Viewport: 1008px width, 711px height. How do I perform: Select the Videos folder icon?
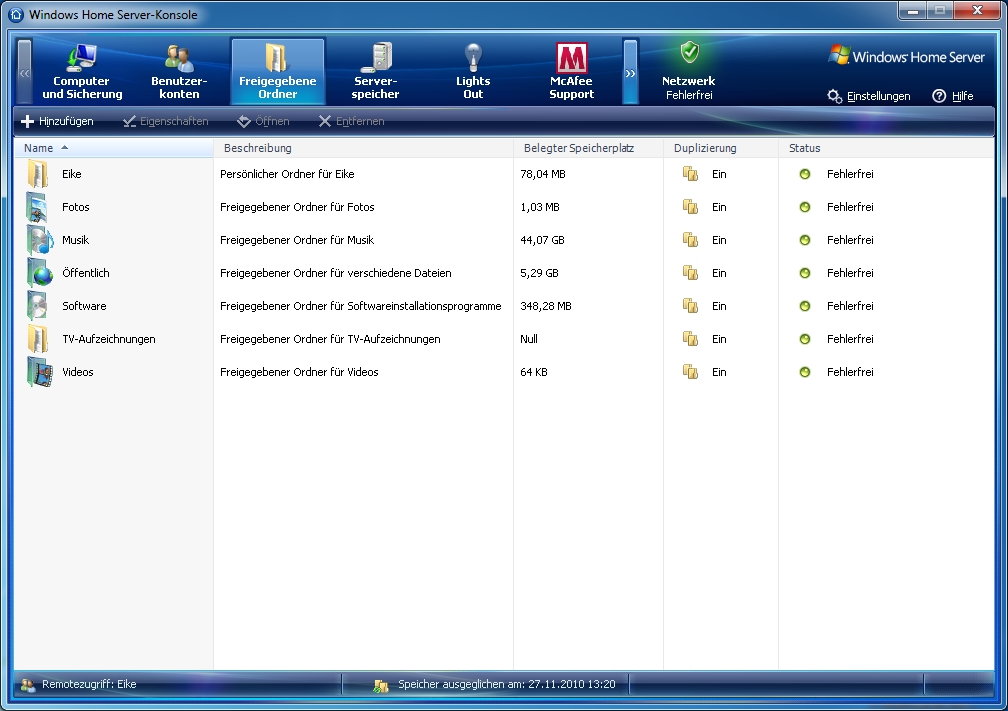click(x=39, y=372)
